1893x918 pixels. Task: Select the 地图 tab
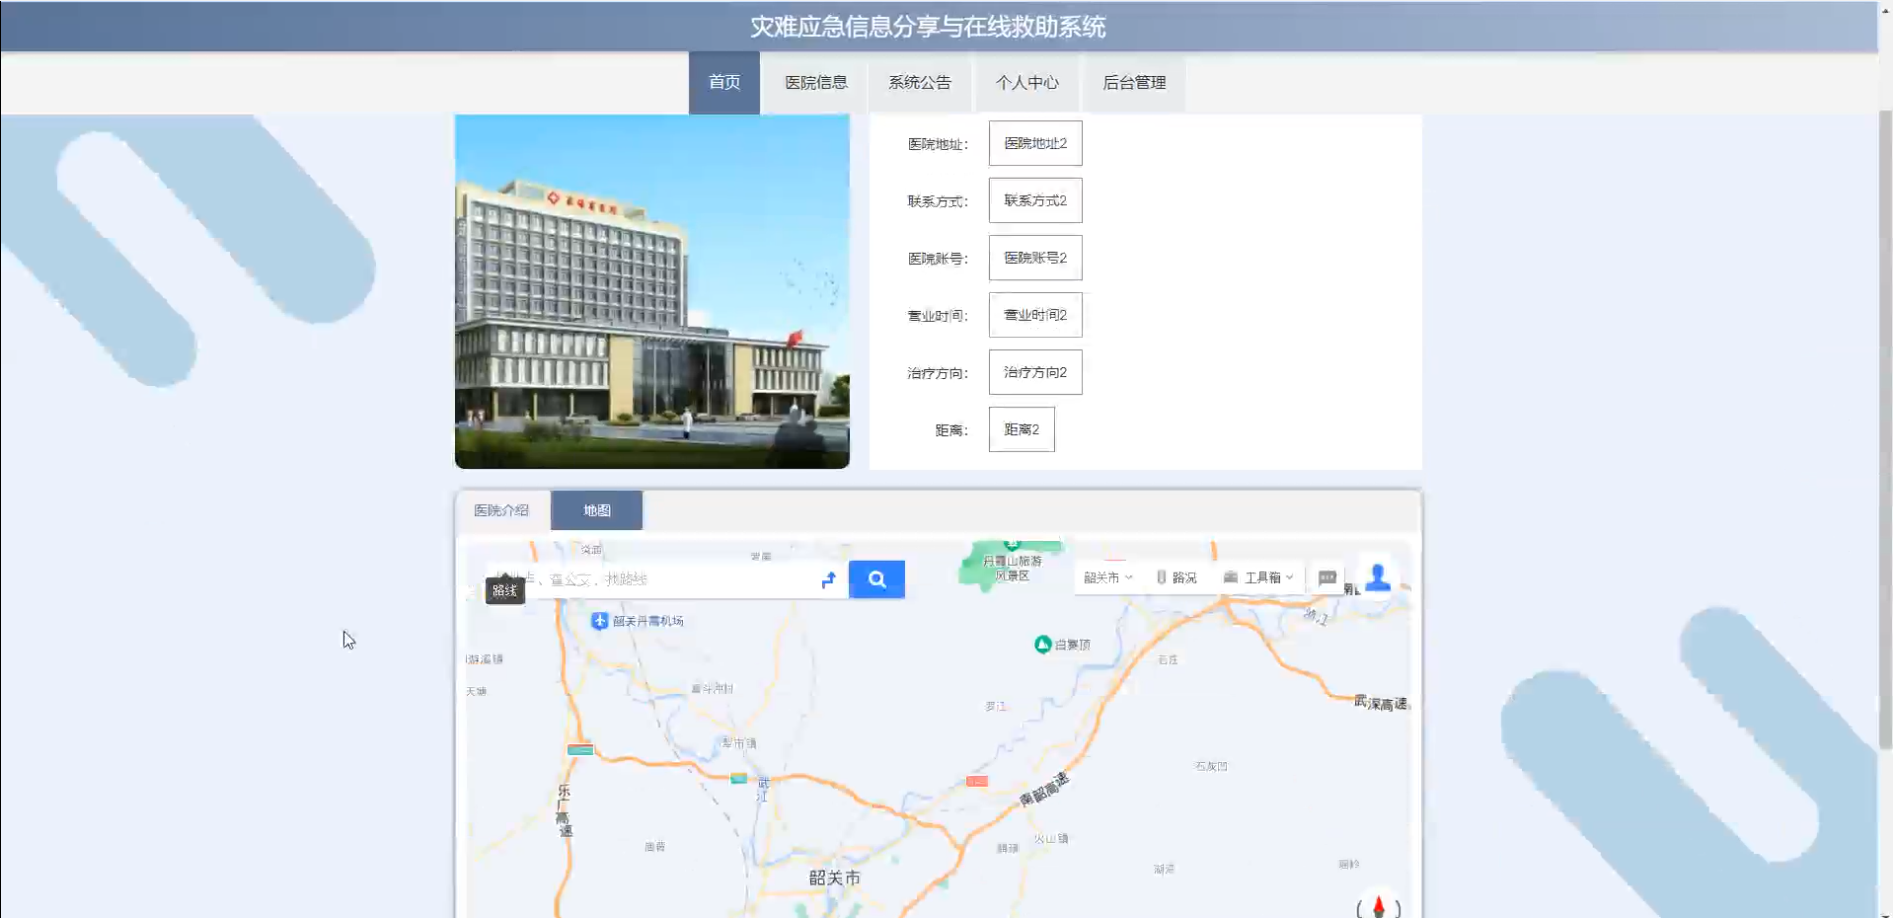[x=597, y=510]
